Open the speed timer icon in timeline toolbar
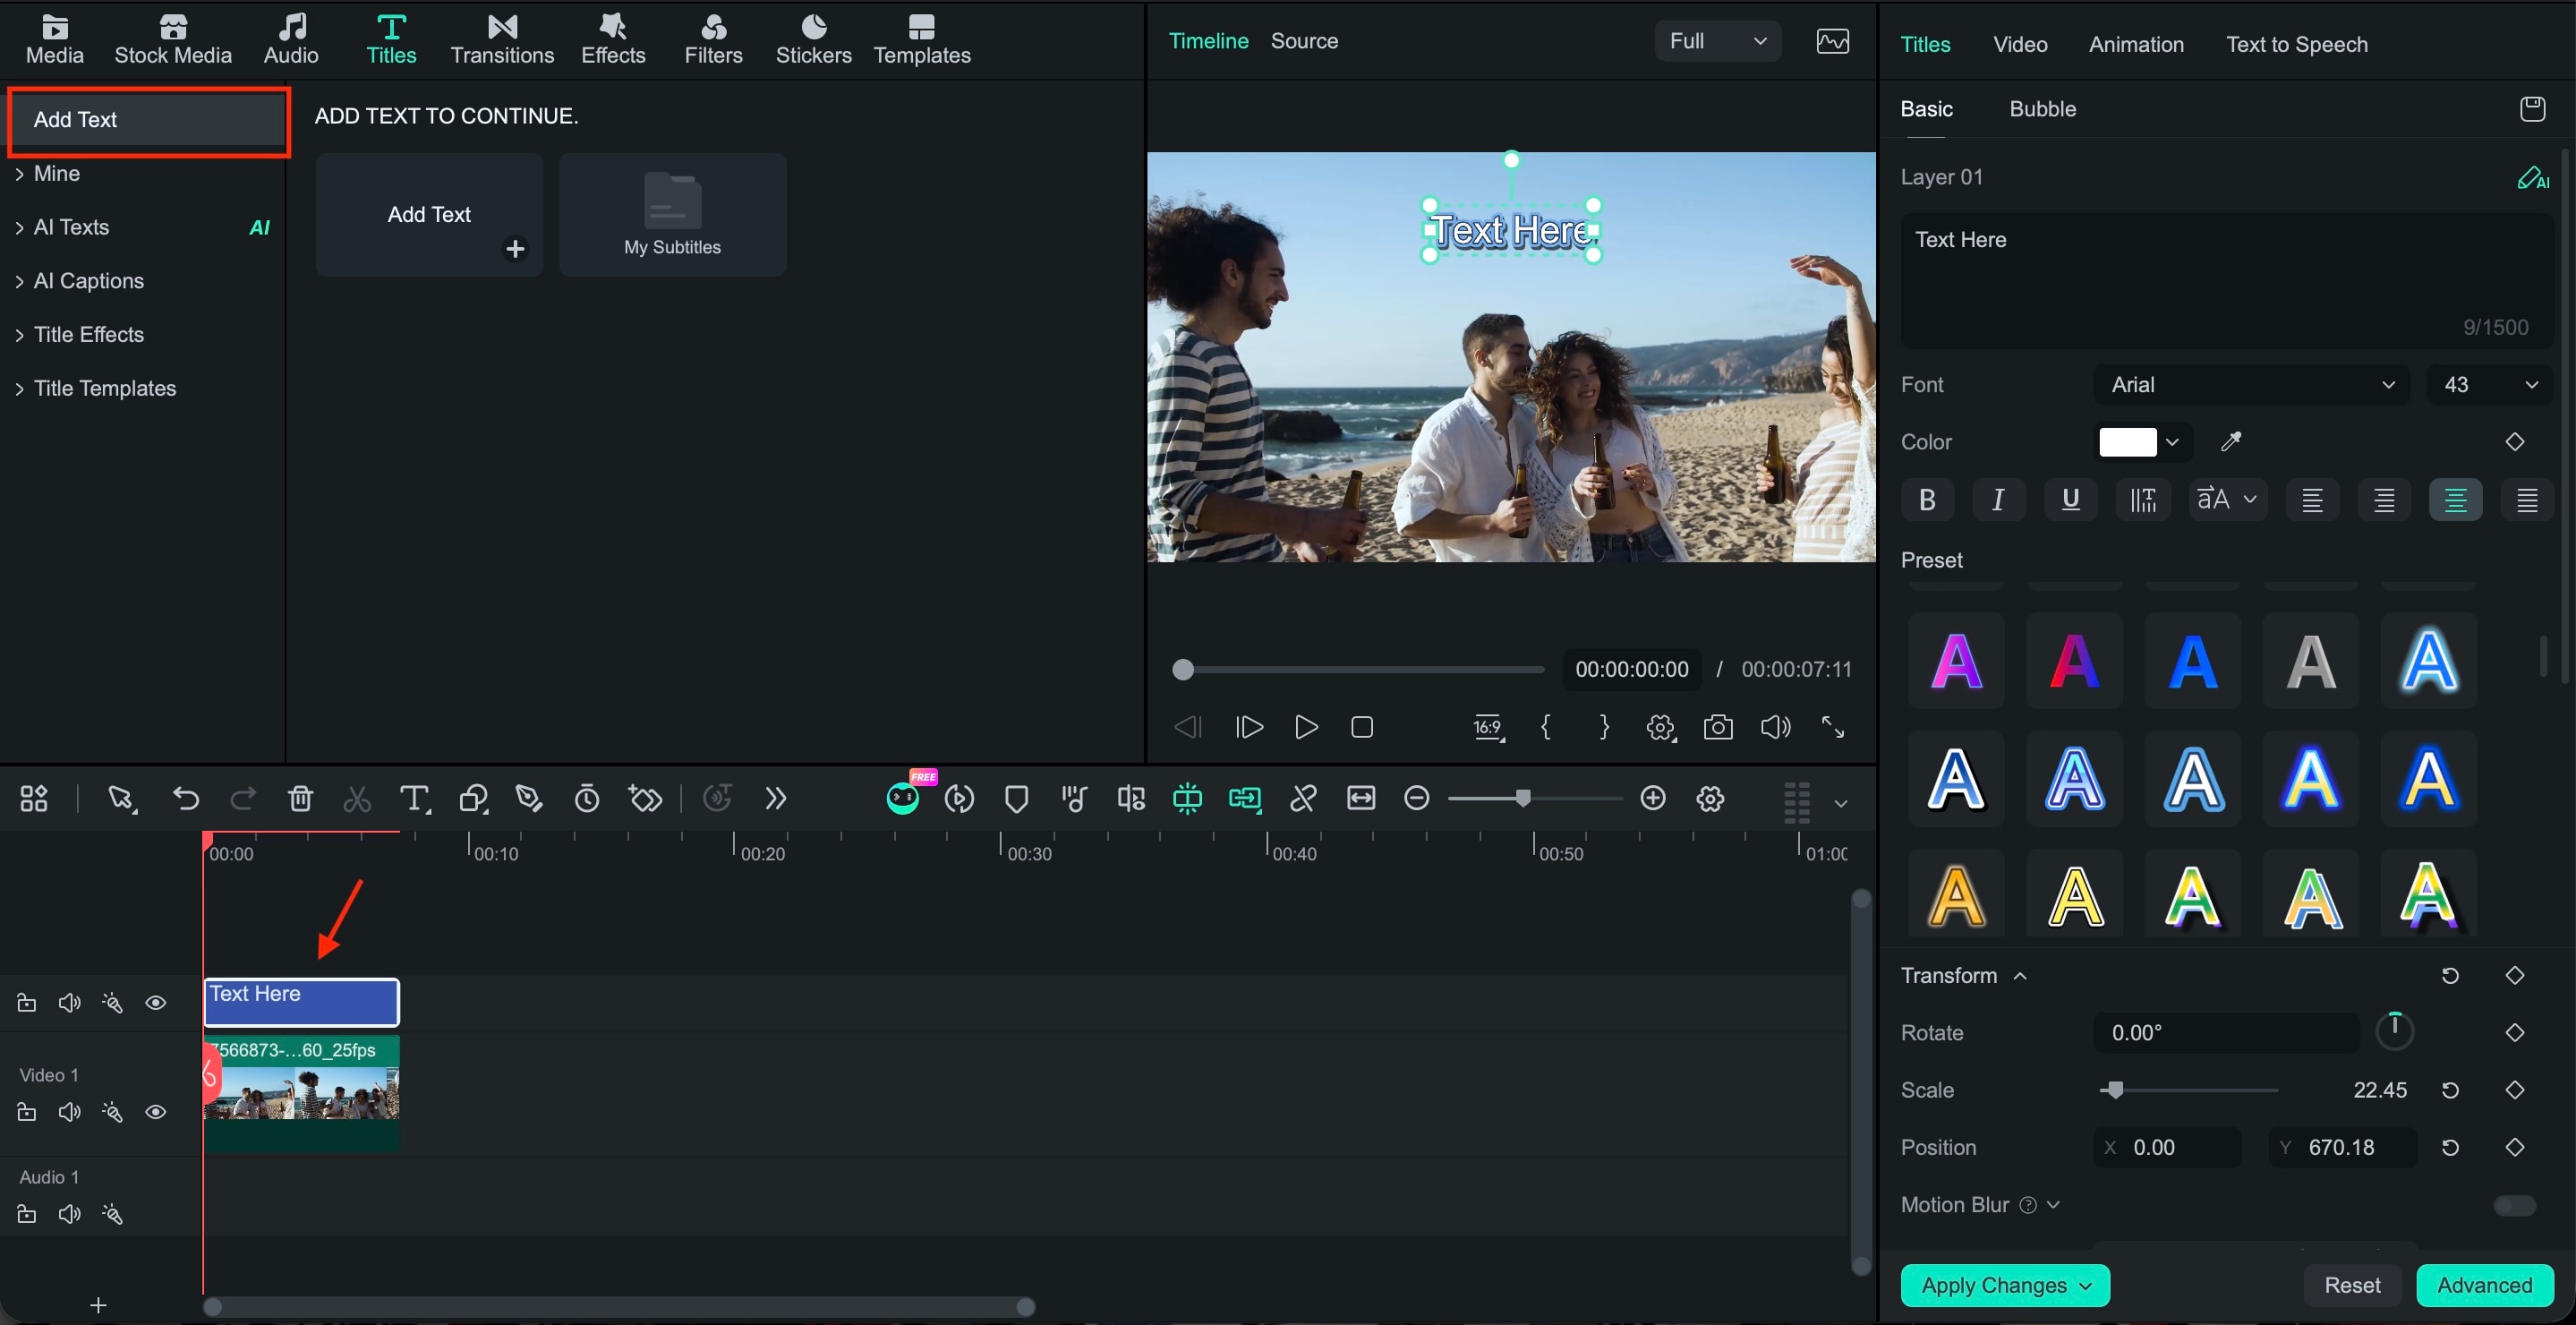Viewport: 2576px width, 1325px height. point(587,798)
